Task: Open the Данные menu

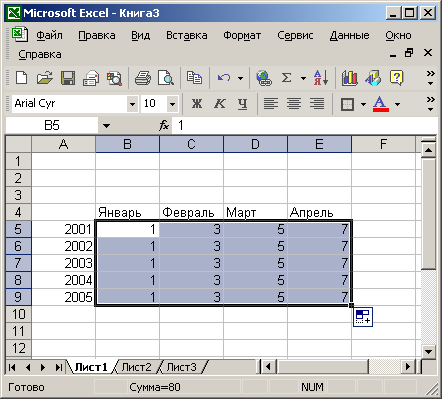Action: 349,35
